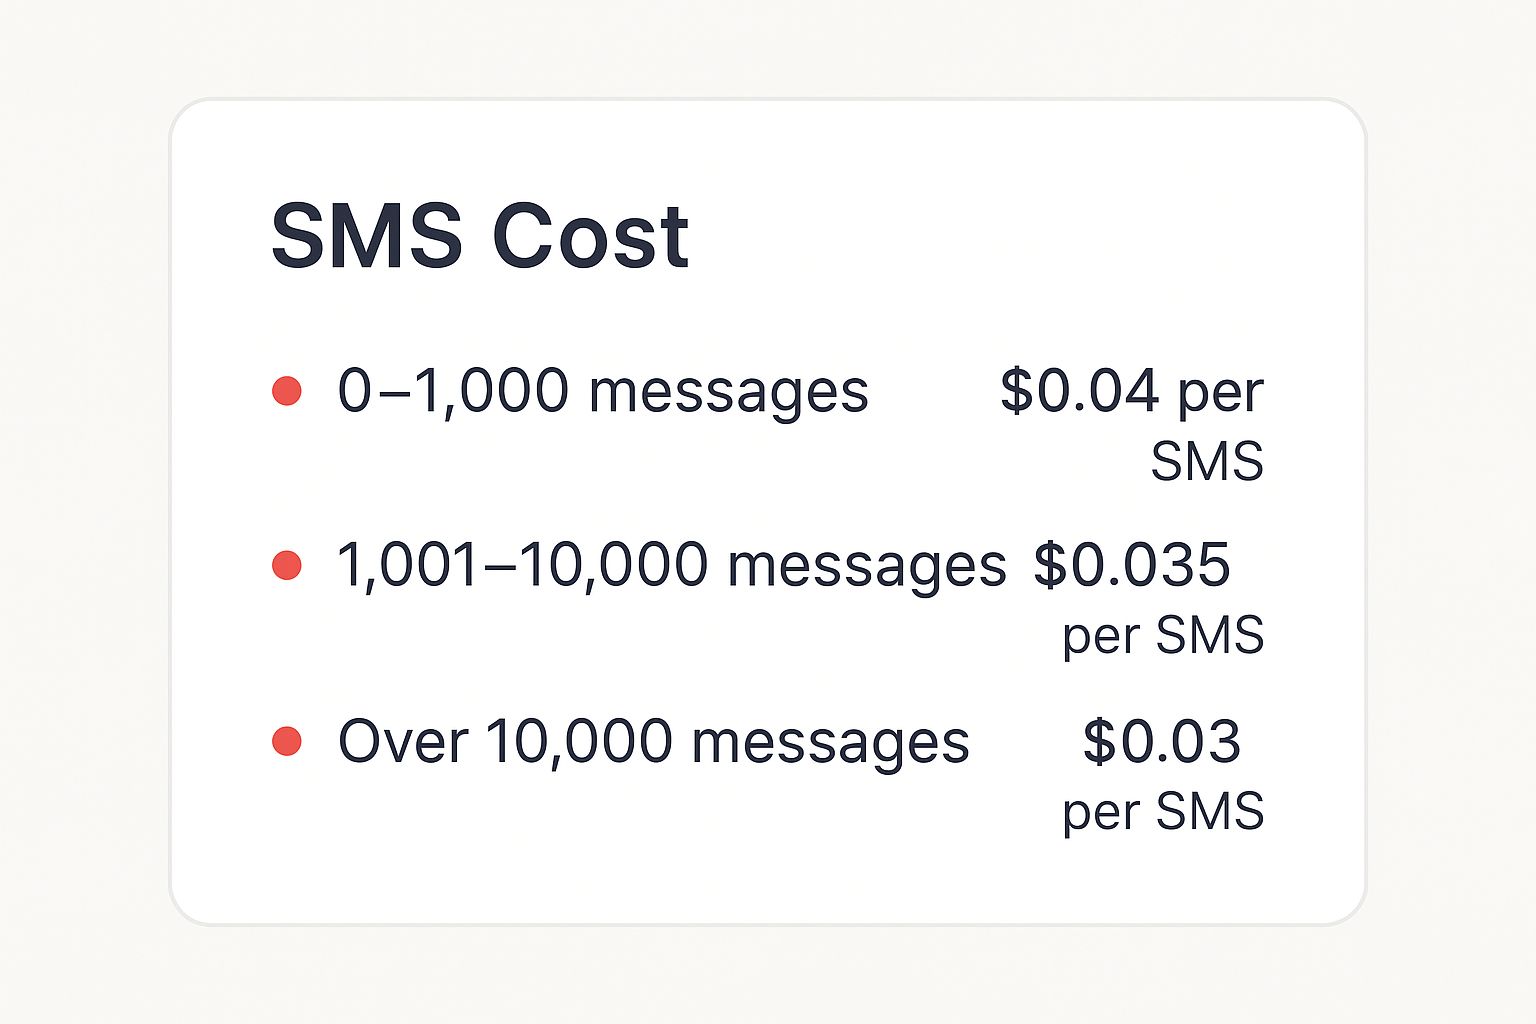The height and width of the screenshot is (1024, 1536).
Task: Click the word "per" beside $0.04
Action: pyautogui.click(x=1220, y=394)
